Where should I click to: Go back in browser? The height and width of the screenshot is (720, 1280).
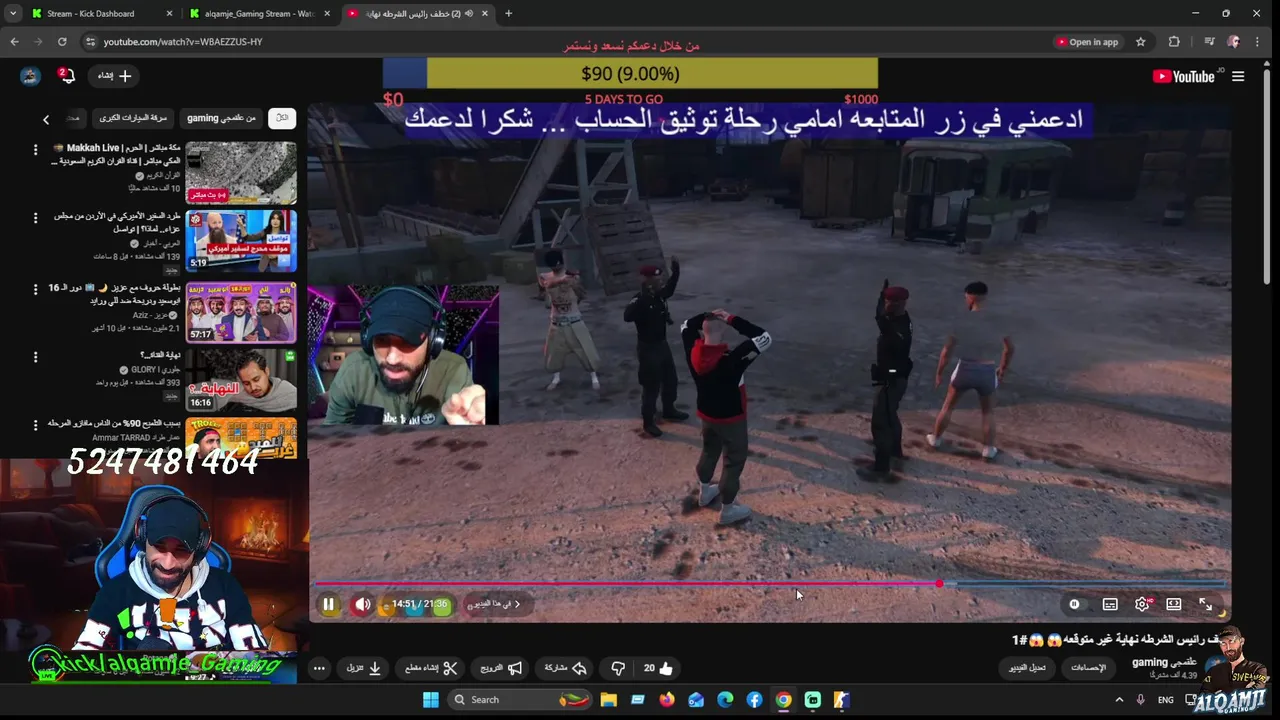tap(14, 42)
